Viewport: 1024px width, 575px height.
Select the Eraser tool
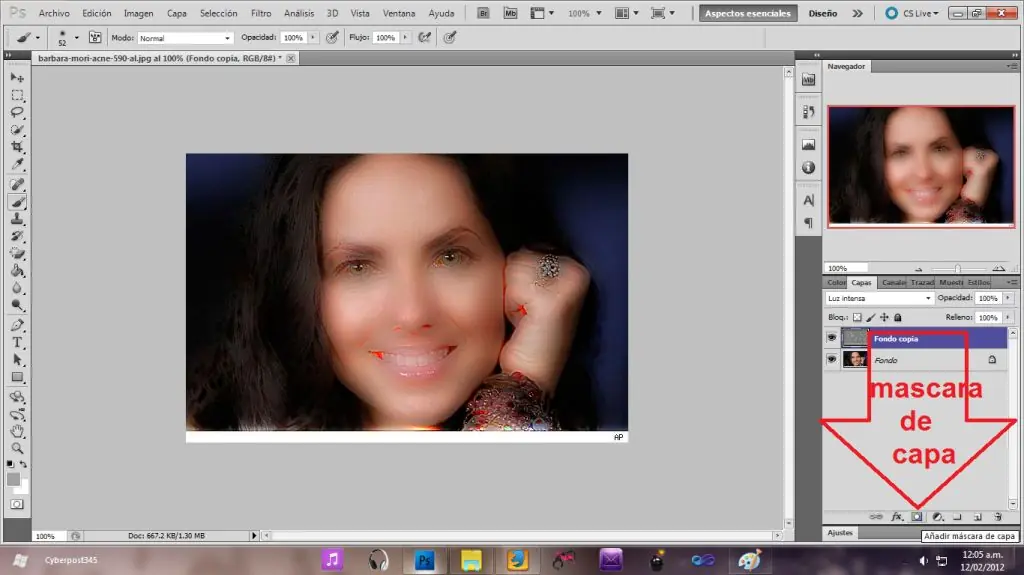pos(17,254)
